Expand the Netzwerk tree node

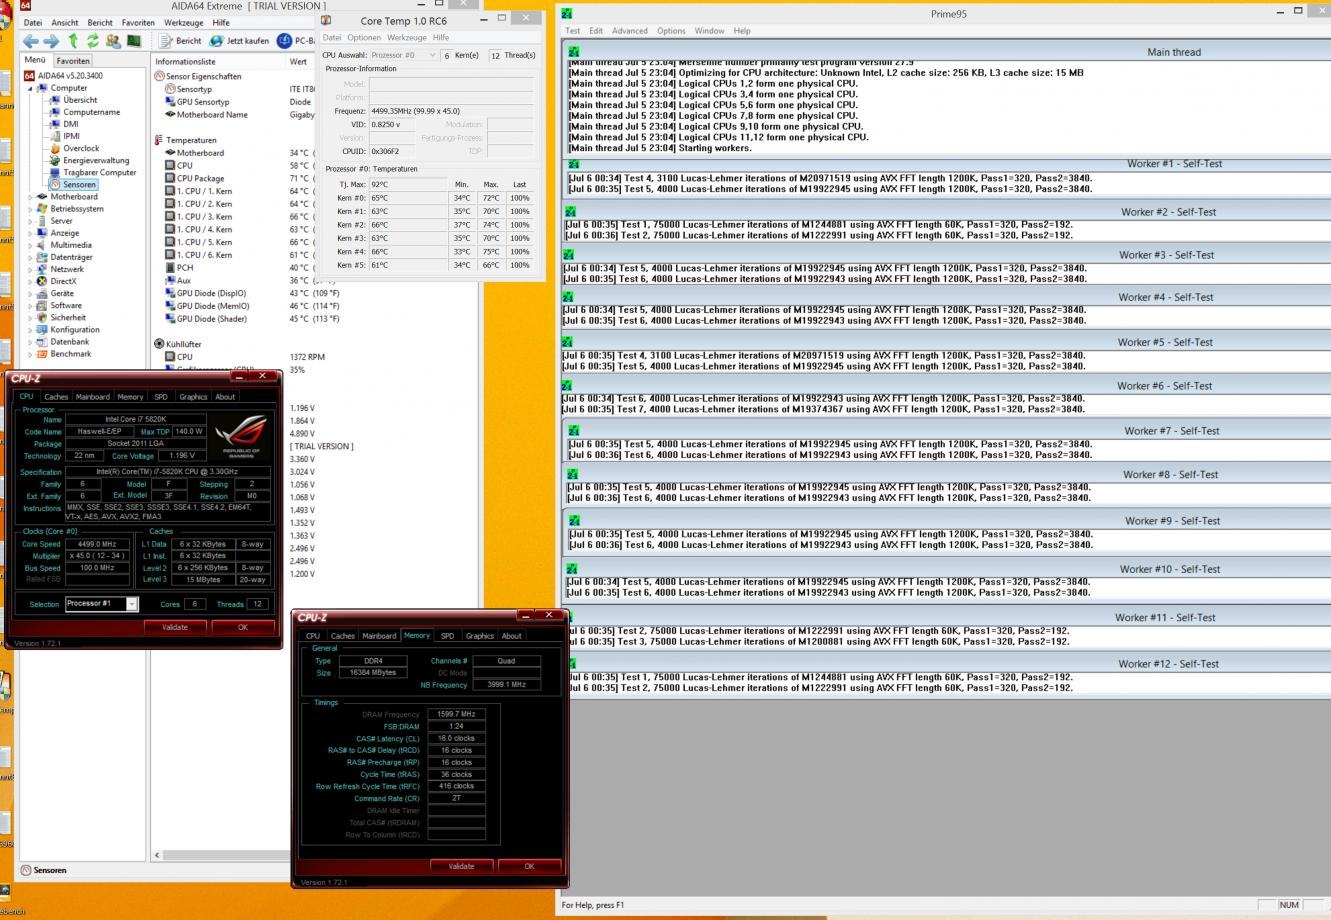[29, 269]
